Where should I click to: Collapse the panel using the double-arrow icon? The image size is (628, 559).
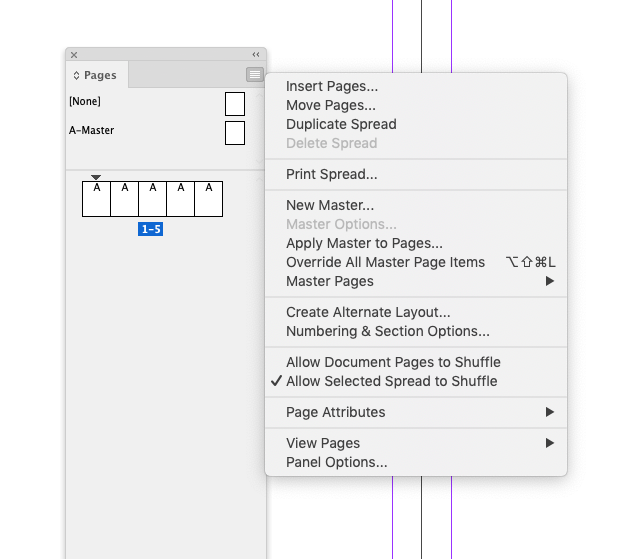[256, 54]
